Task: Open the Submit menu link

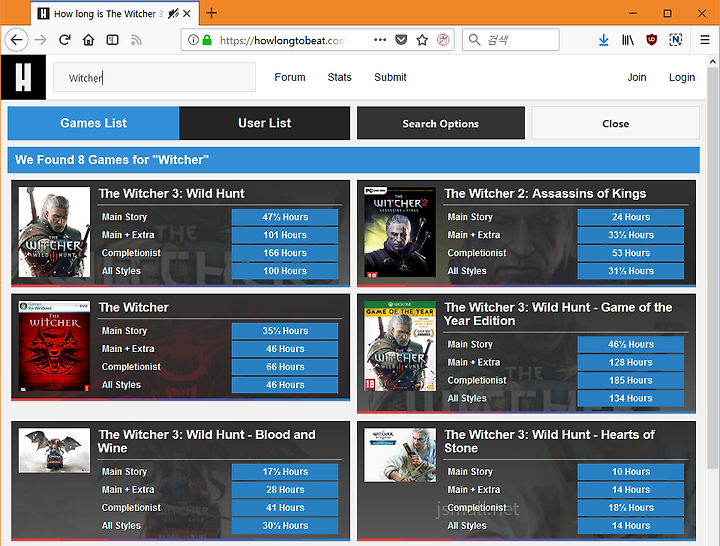Action: (x=390, y=77)
